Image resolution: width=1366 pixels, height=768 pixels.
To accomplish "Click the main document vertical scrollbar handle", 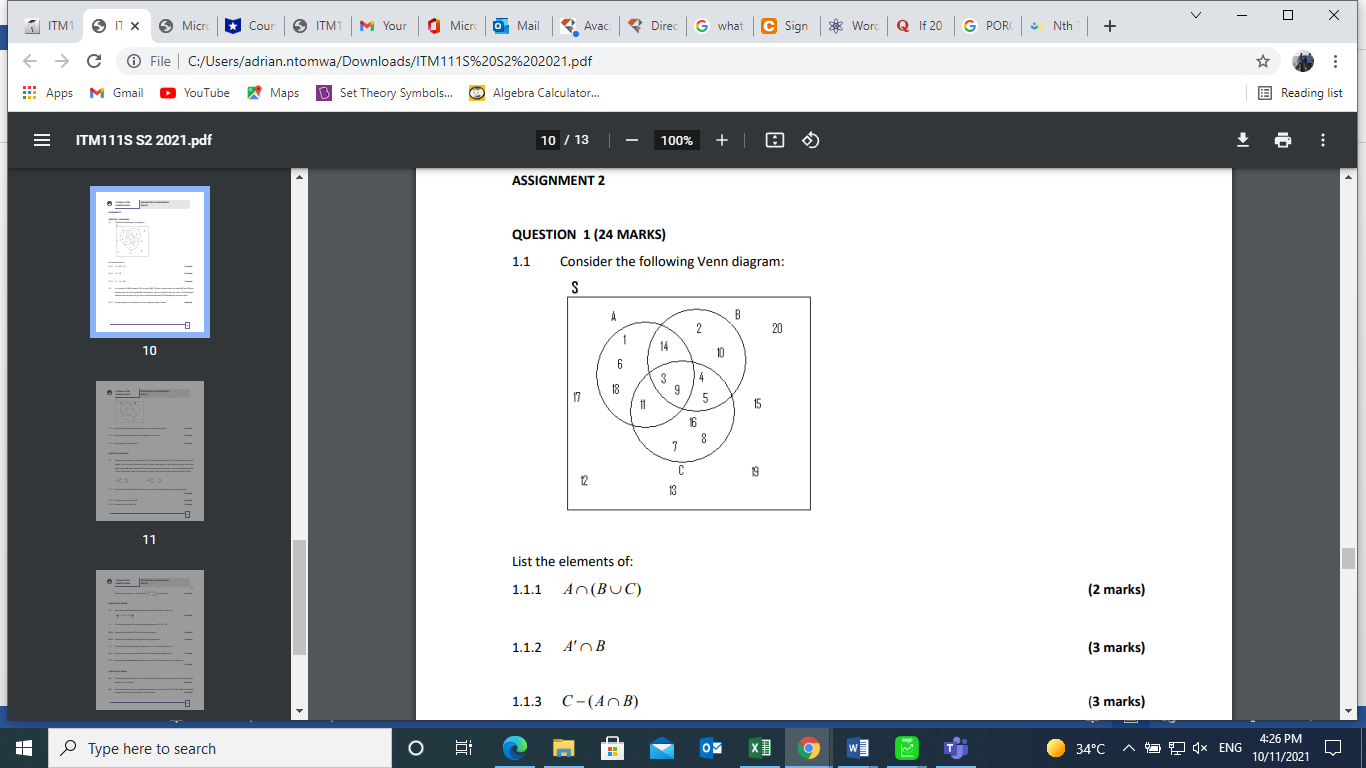I will pos(1349,558).
